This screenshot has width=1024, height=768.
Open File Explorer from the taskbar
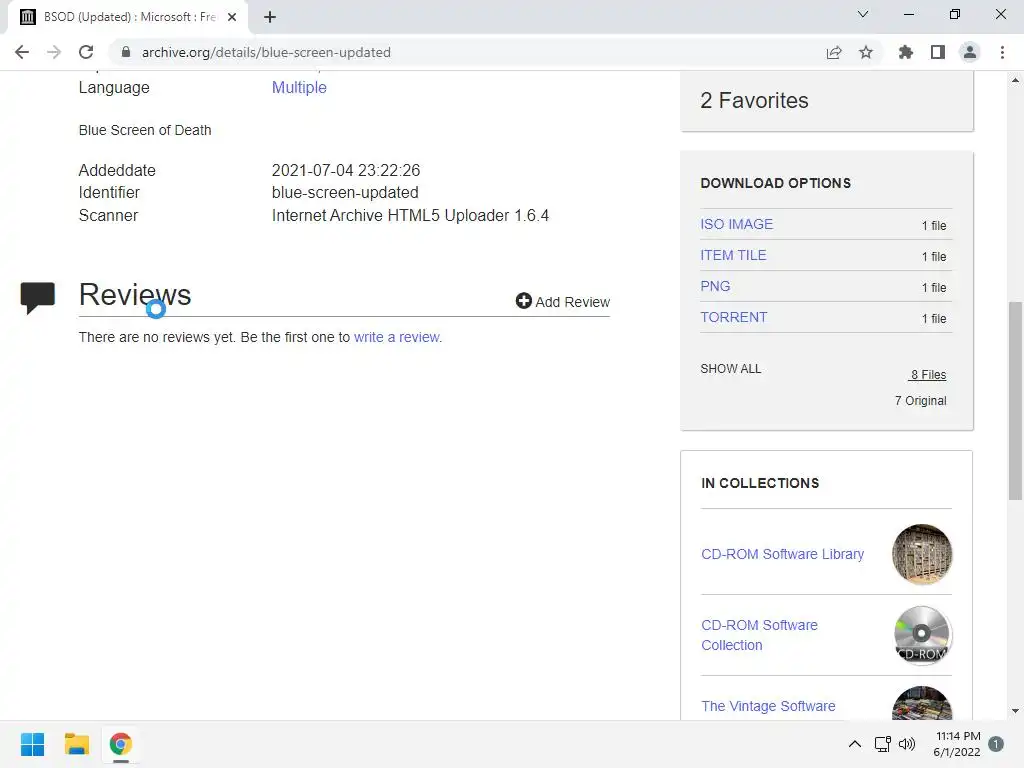coord(76,744)
